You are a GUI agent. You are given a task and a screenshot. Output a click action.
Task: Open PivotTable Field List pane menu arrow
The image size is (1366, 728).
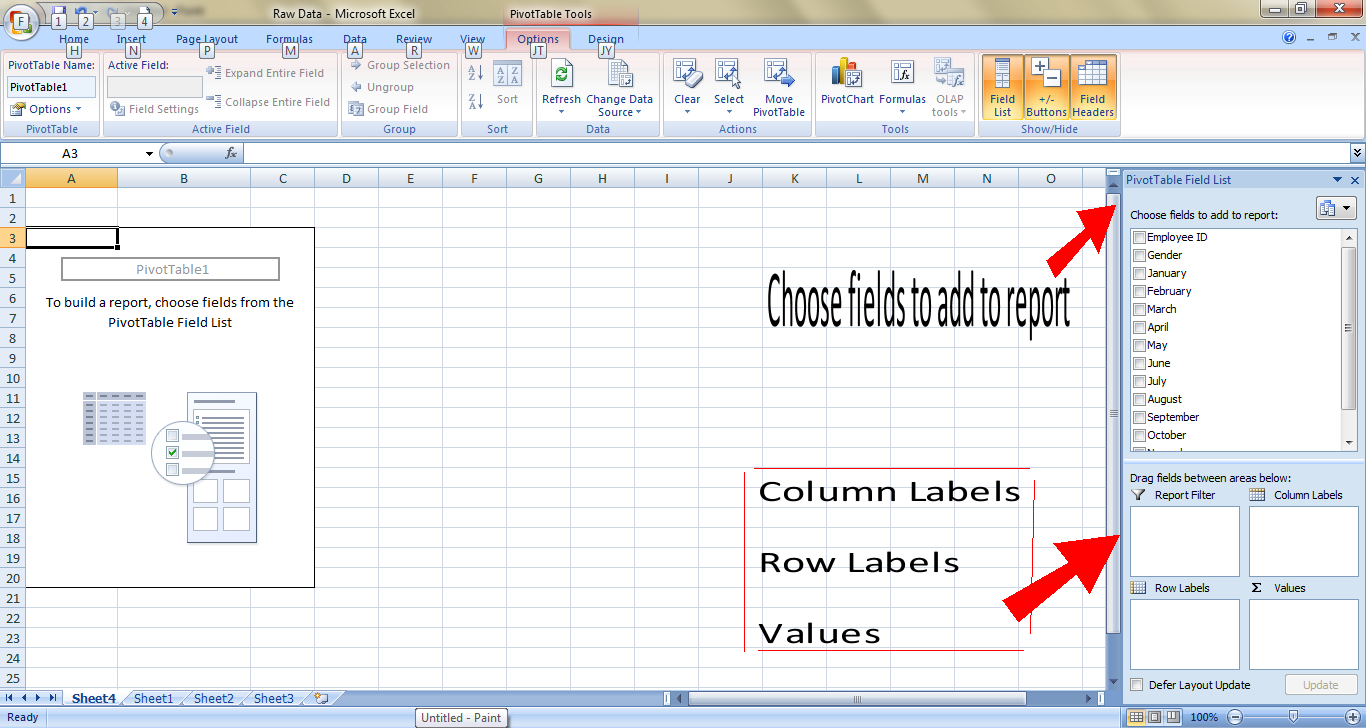coord(1338,181)
